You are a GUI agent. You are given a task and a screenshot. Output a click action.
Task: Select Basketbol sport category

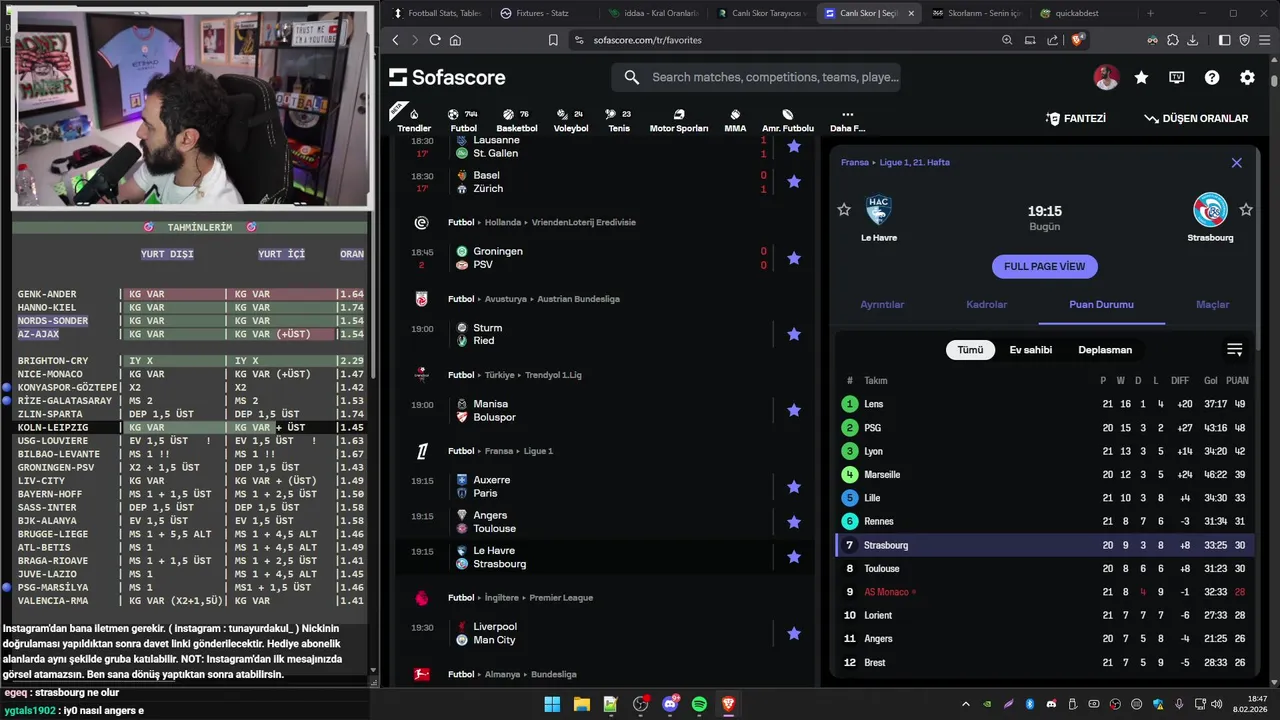[517, 120]
